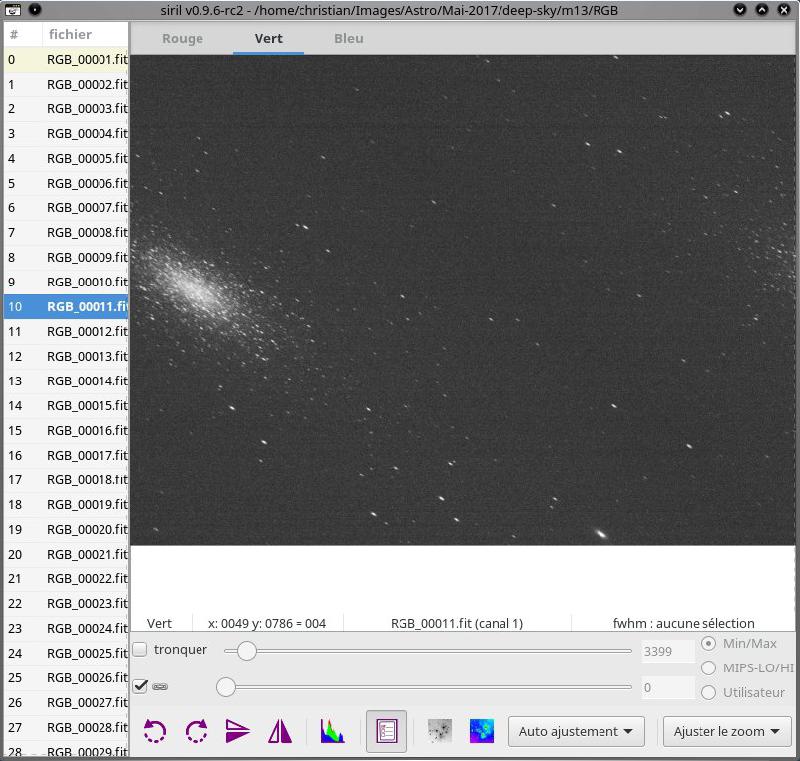The width and height of the screenshot is (800, 761).
Task: Click the chain link icon beside the checkbox
Action: point(160,687)
